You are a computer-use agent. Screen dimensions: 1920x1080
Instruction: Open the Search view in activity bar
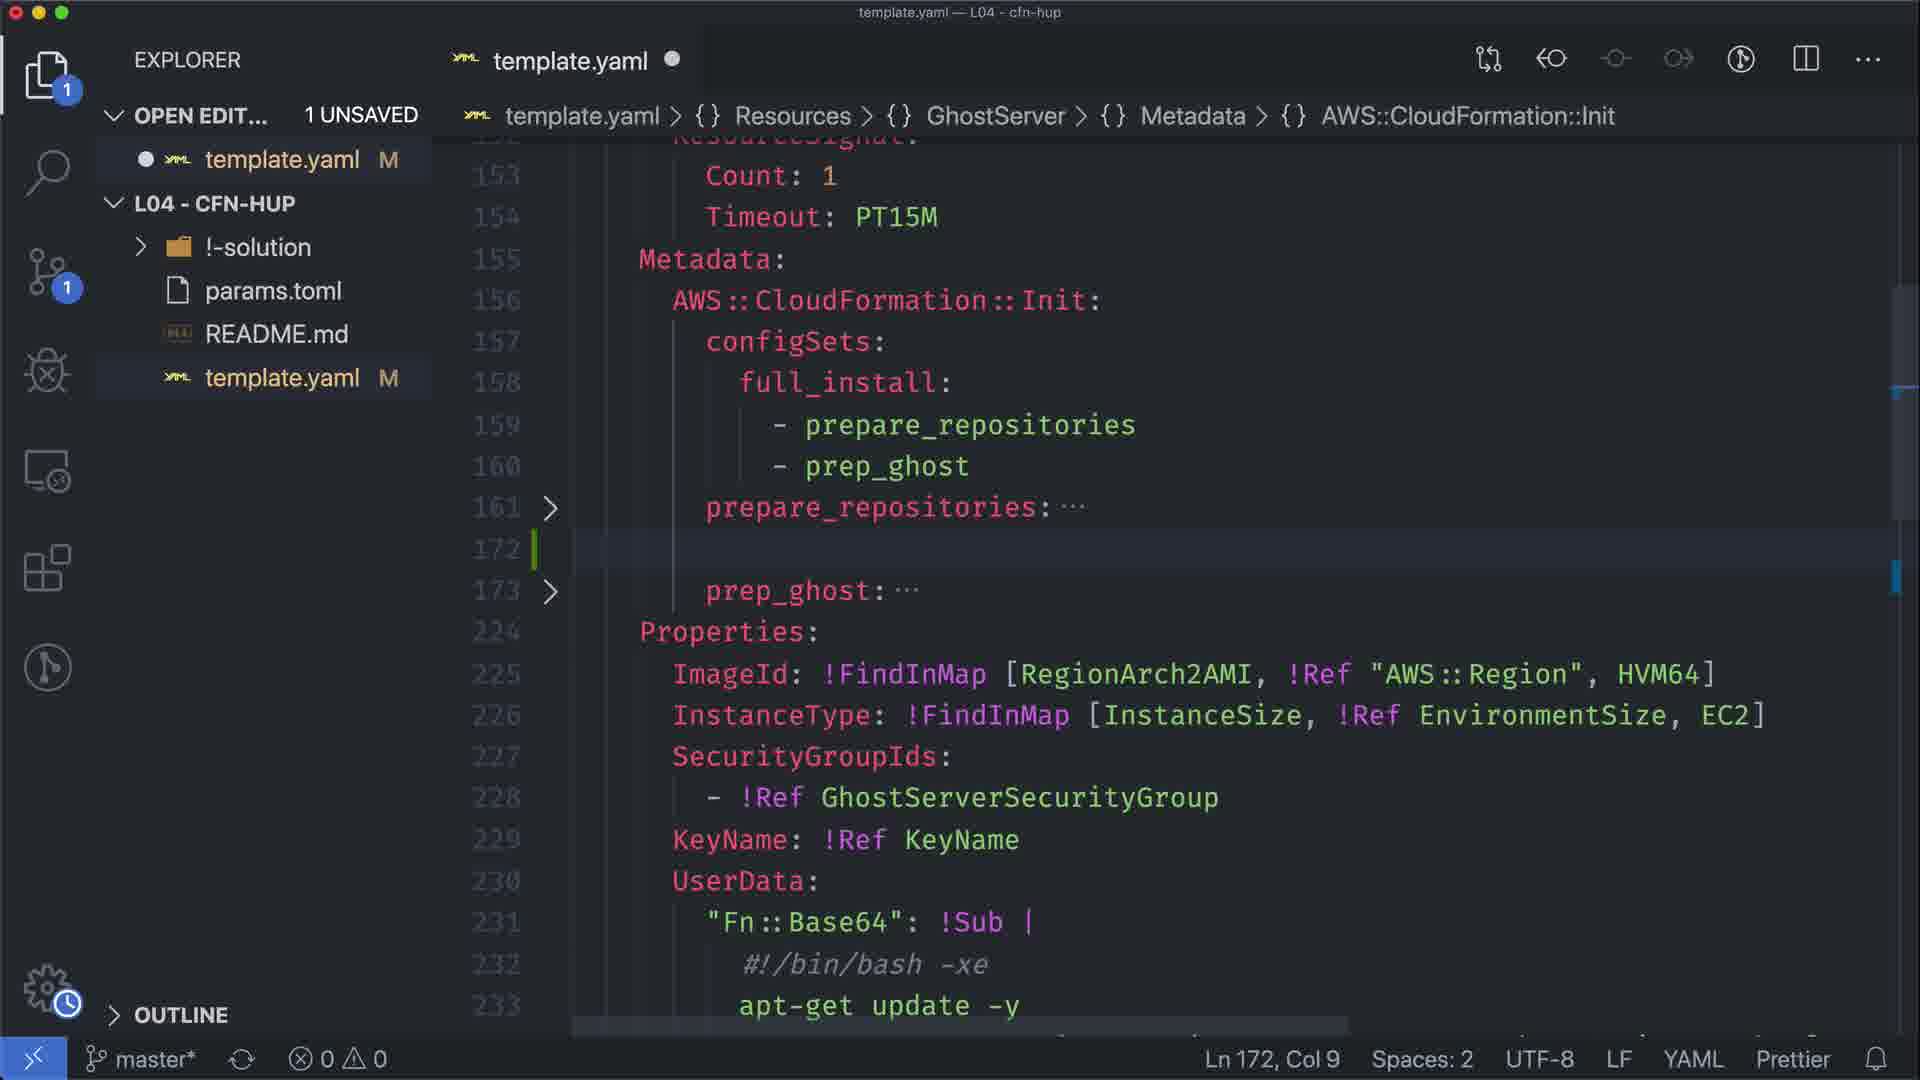click(47, 173)
